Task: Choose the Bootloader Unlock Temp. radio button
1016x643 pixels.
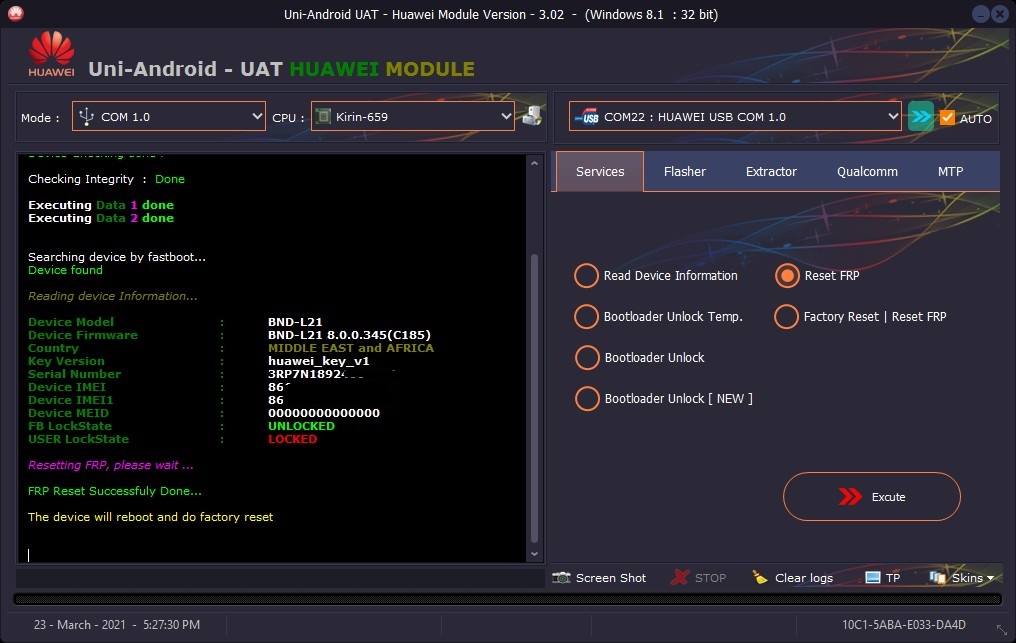Action: point(587,317)
